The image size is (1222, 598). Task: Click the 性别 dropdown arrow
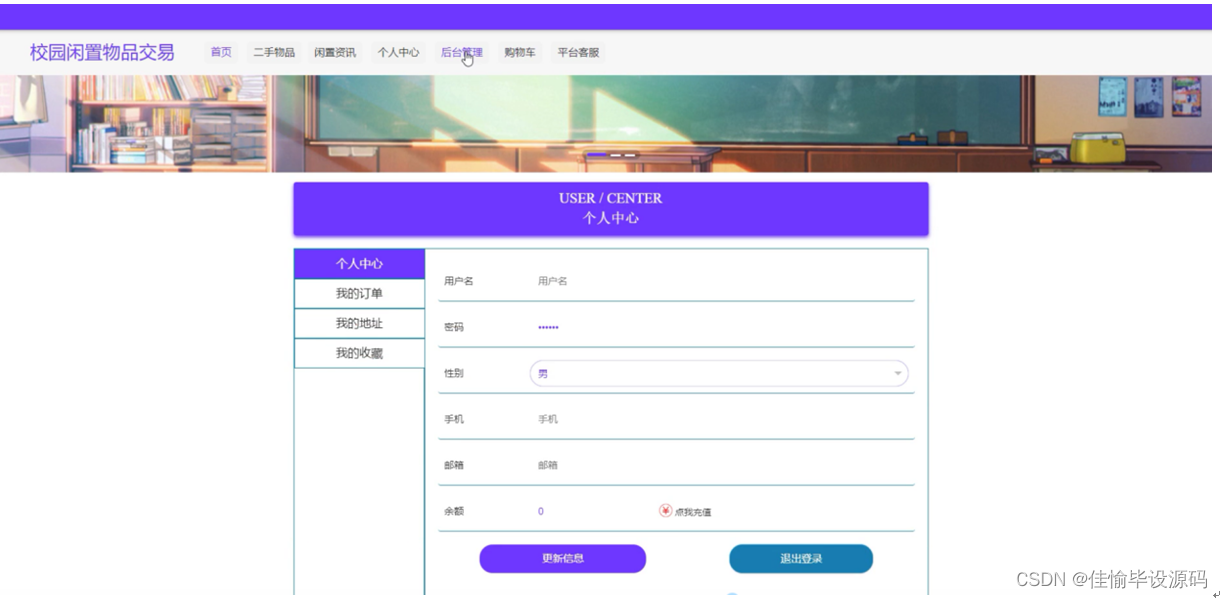pos(897,374)
